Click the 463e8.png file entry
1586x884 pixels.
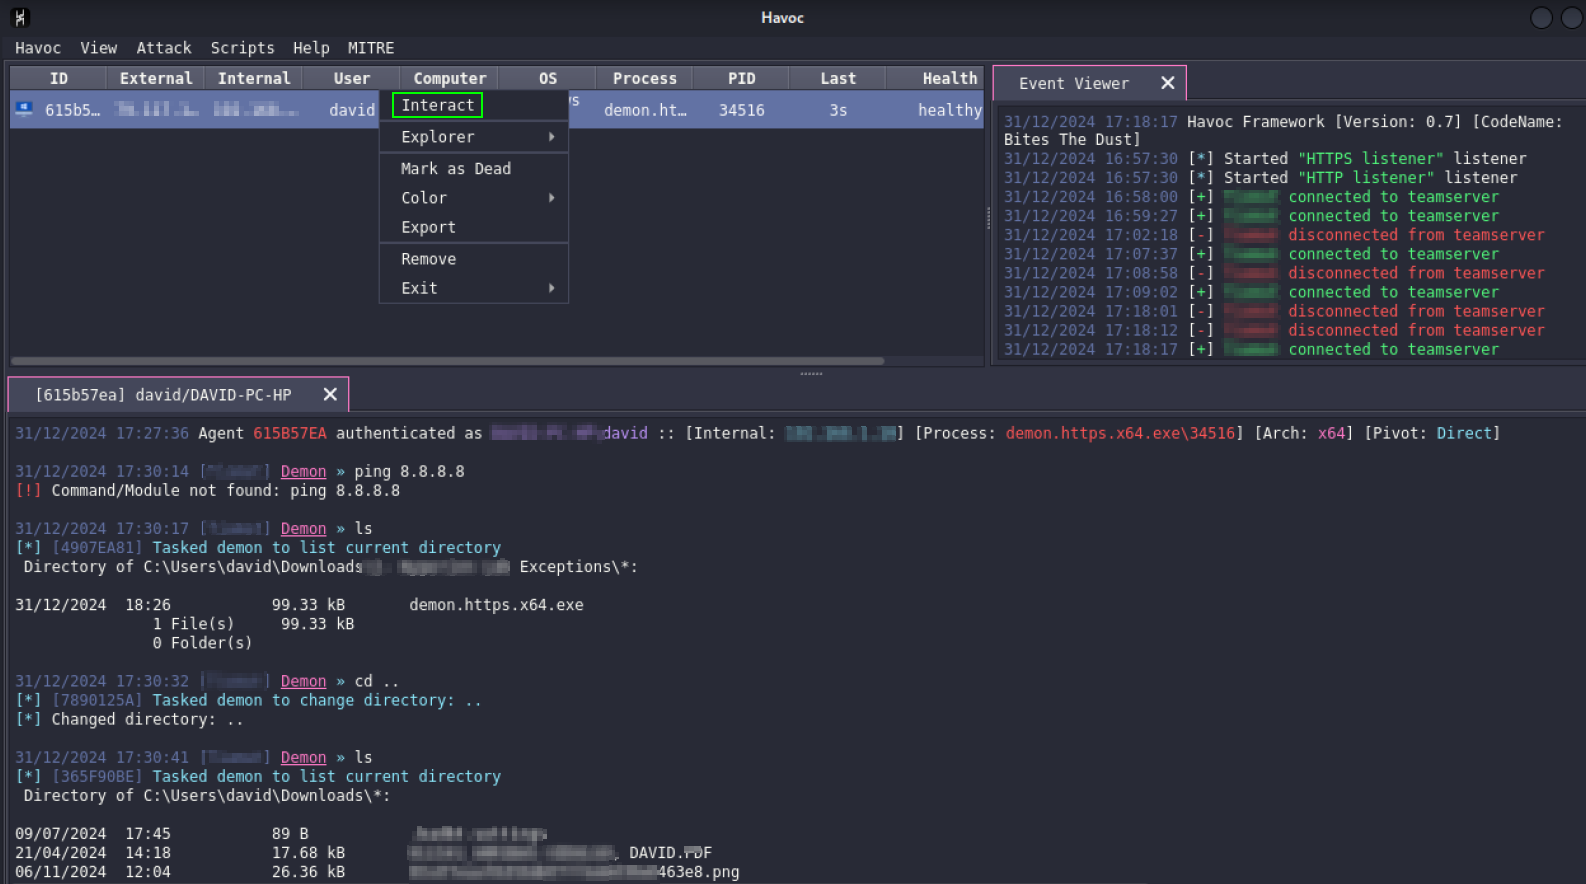[698, 872]
